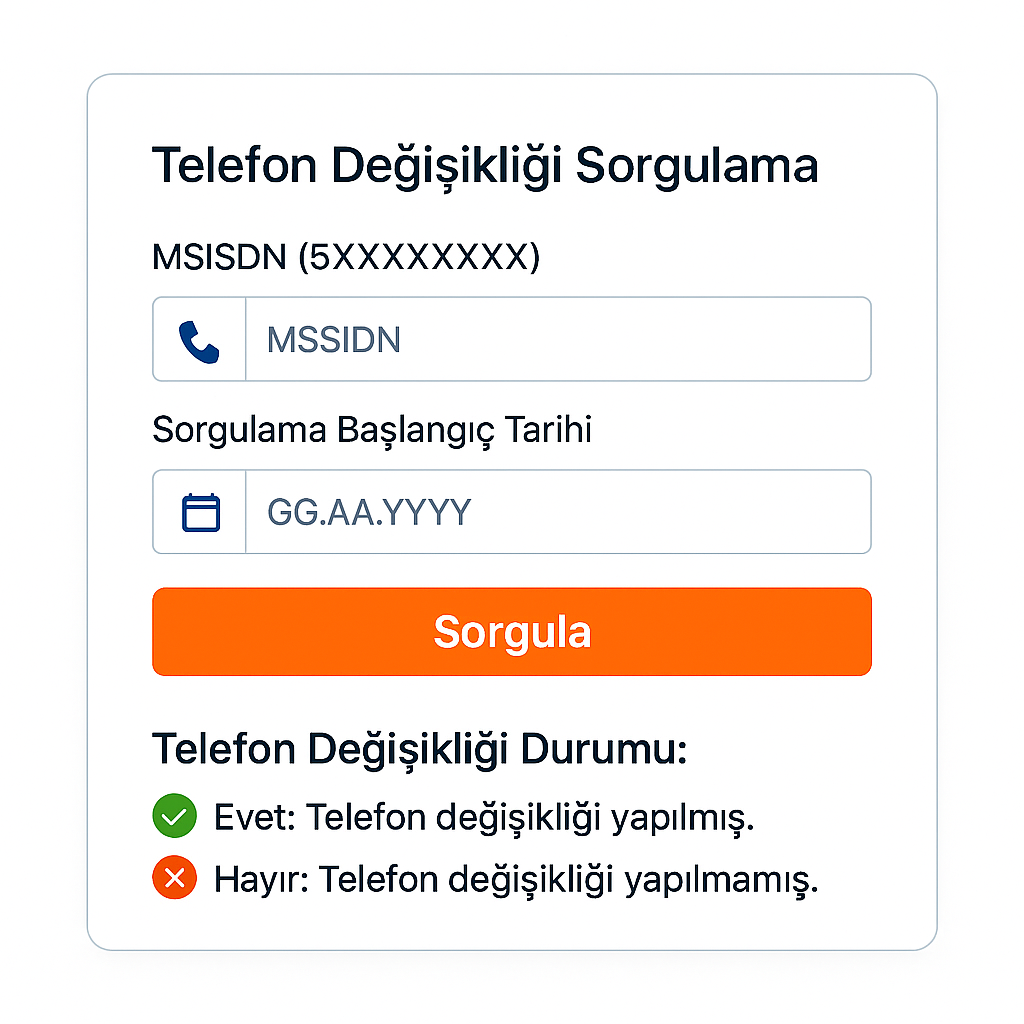Viewport: 1024px width, 1024px height.
Task: Click the MSISDN (5XXXXXXXXX) field label
Action: click(x=346, y=257)
